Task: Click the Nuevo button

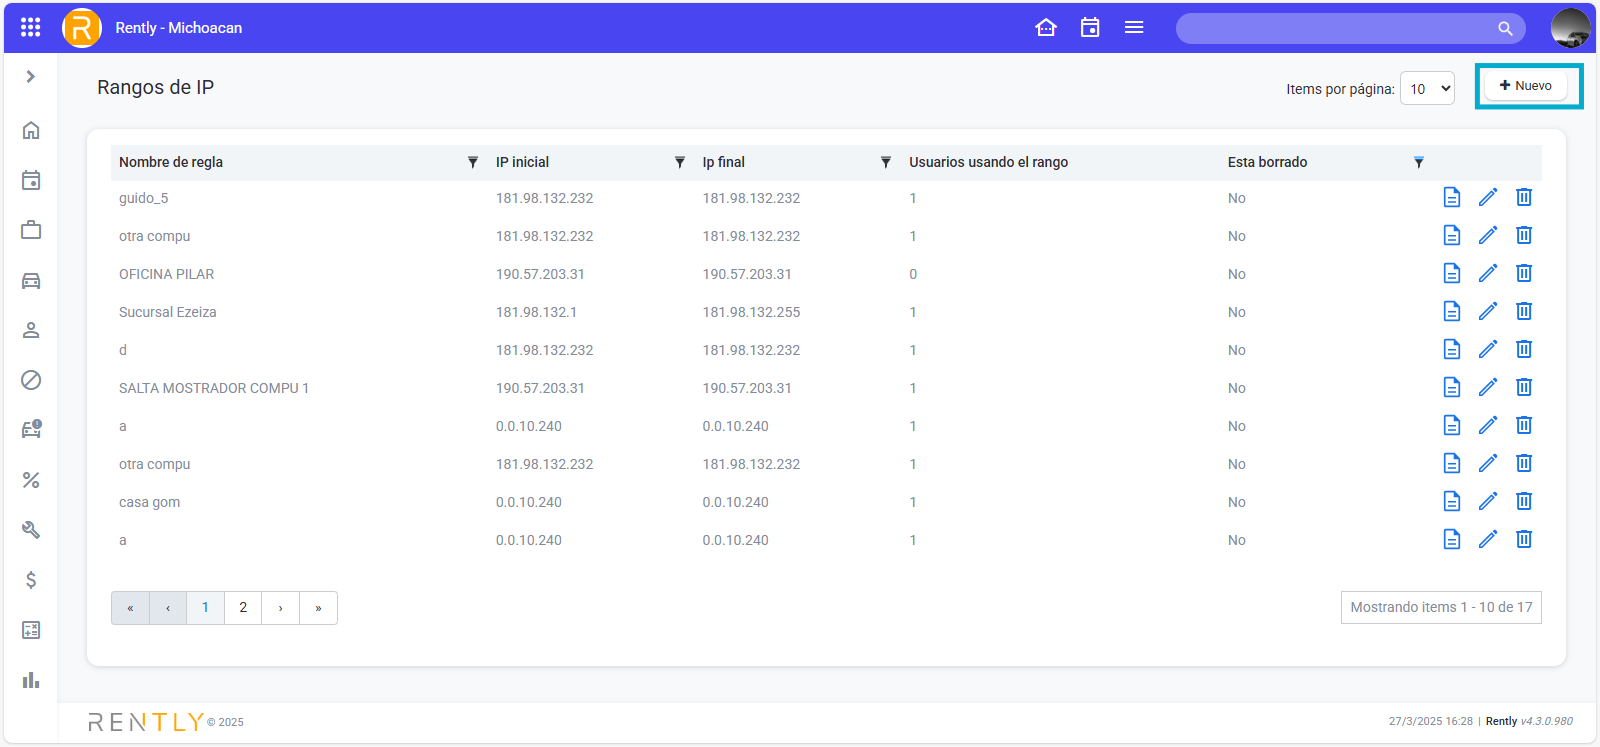Action: point(1526,86)
